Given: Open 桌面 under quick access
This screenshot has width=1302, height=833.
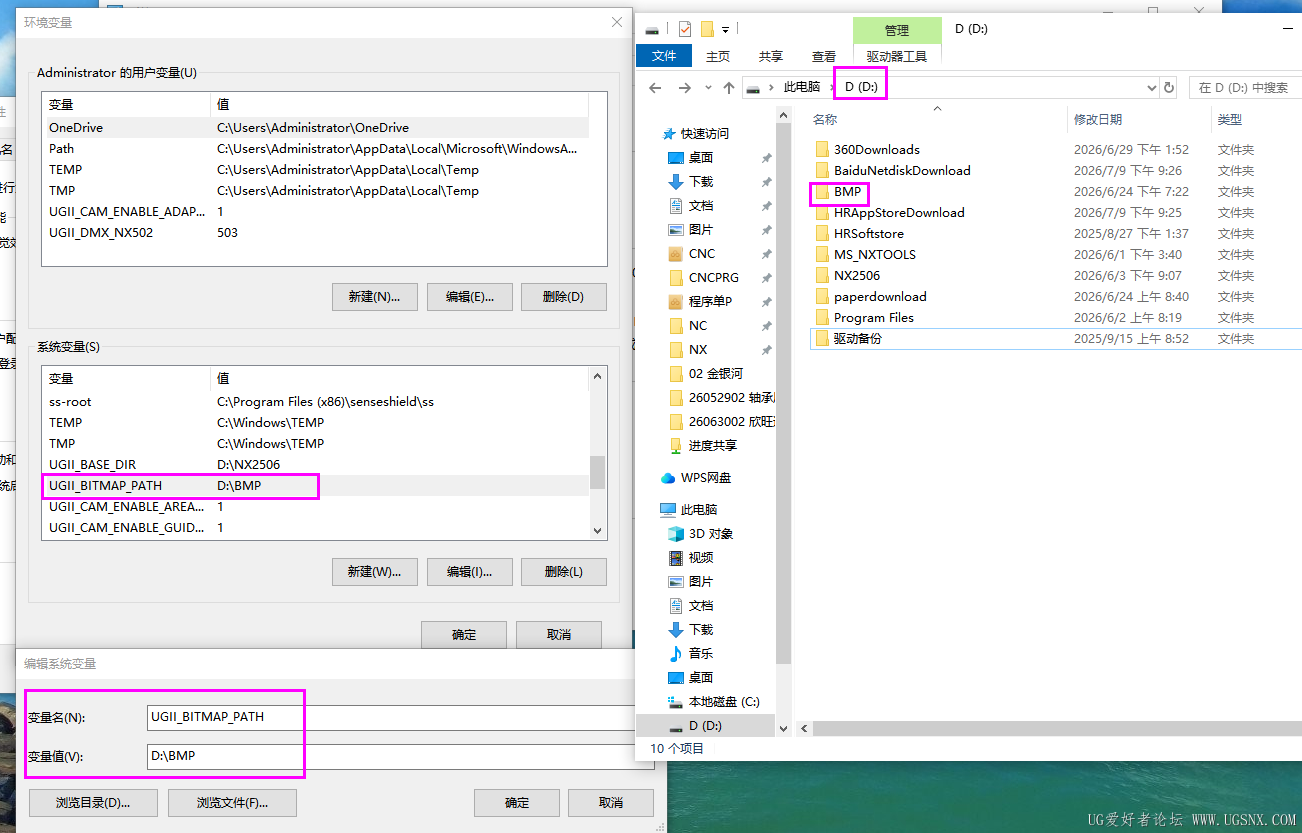Looking at the screenshot, I should tap(701, 157).
